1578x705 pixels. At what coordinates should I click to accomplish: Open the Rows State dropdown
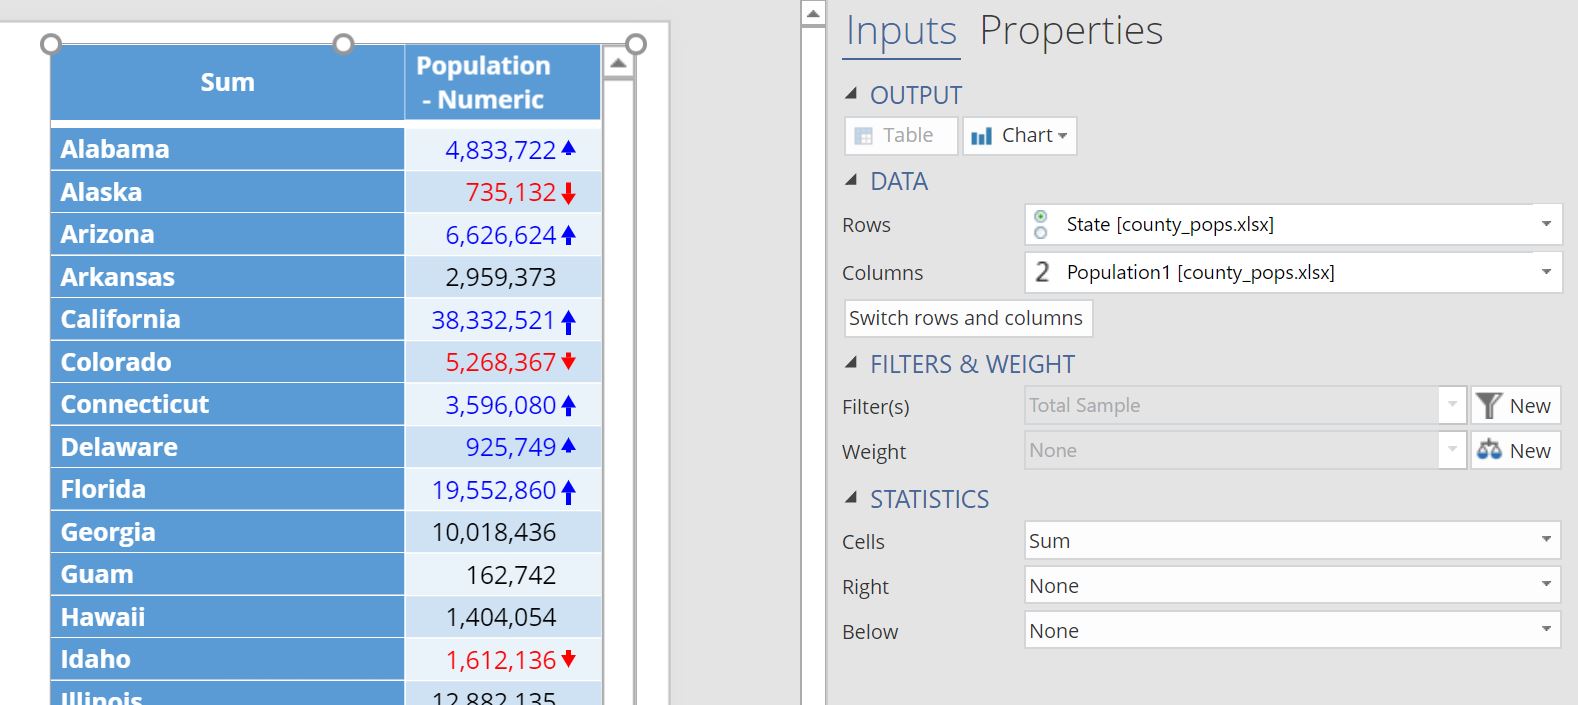pyautogui.click(x=1545, y=224)
